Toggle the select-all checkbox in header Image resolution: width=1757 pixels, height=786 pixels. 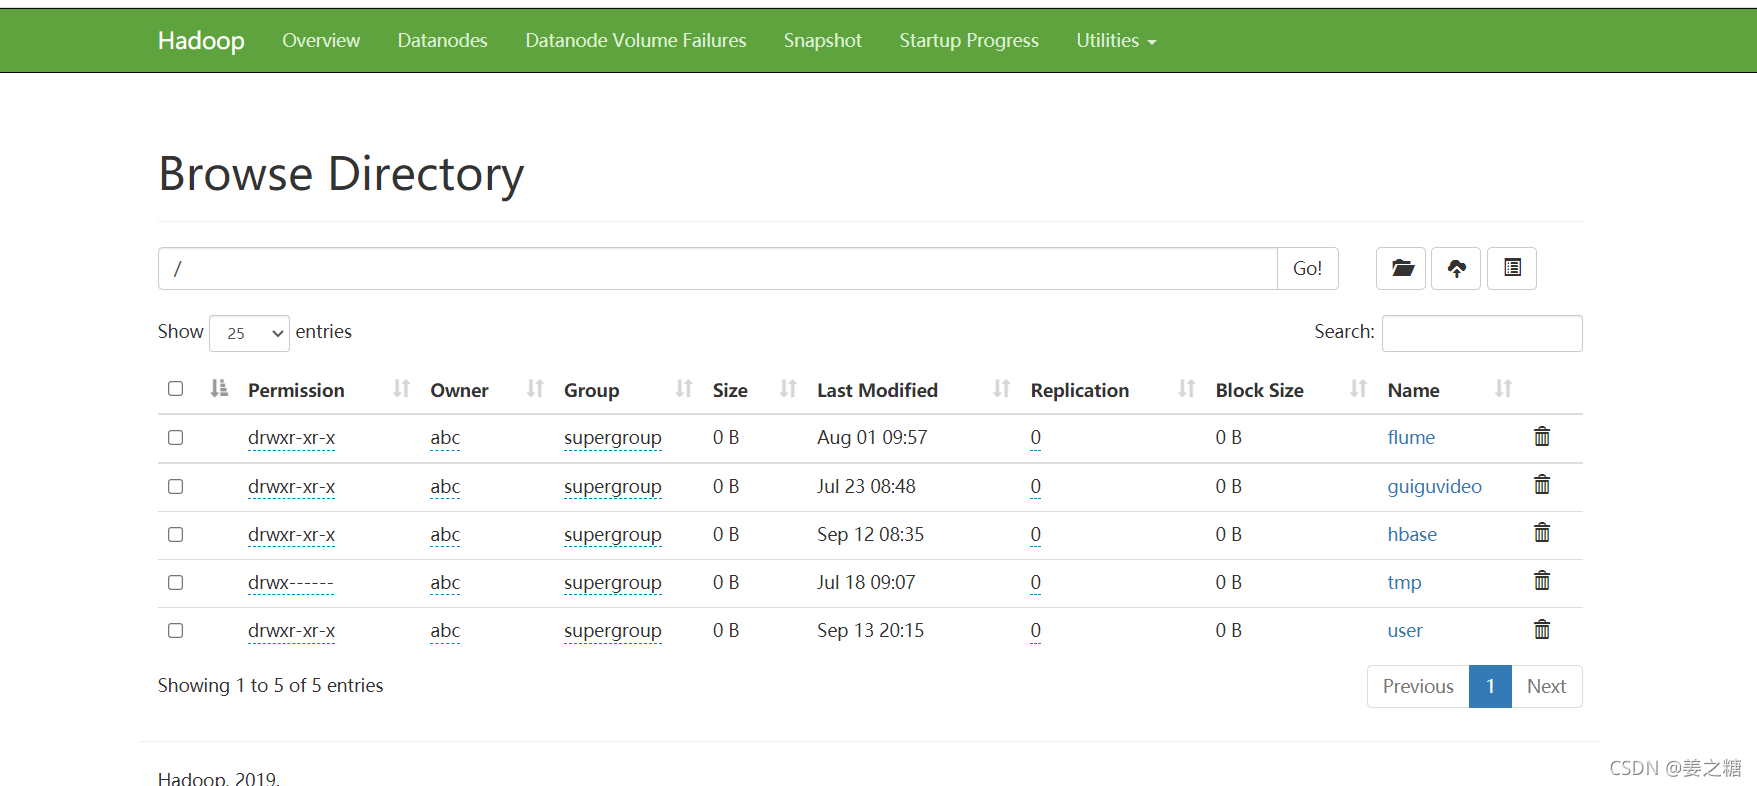coord(176,388)
